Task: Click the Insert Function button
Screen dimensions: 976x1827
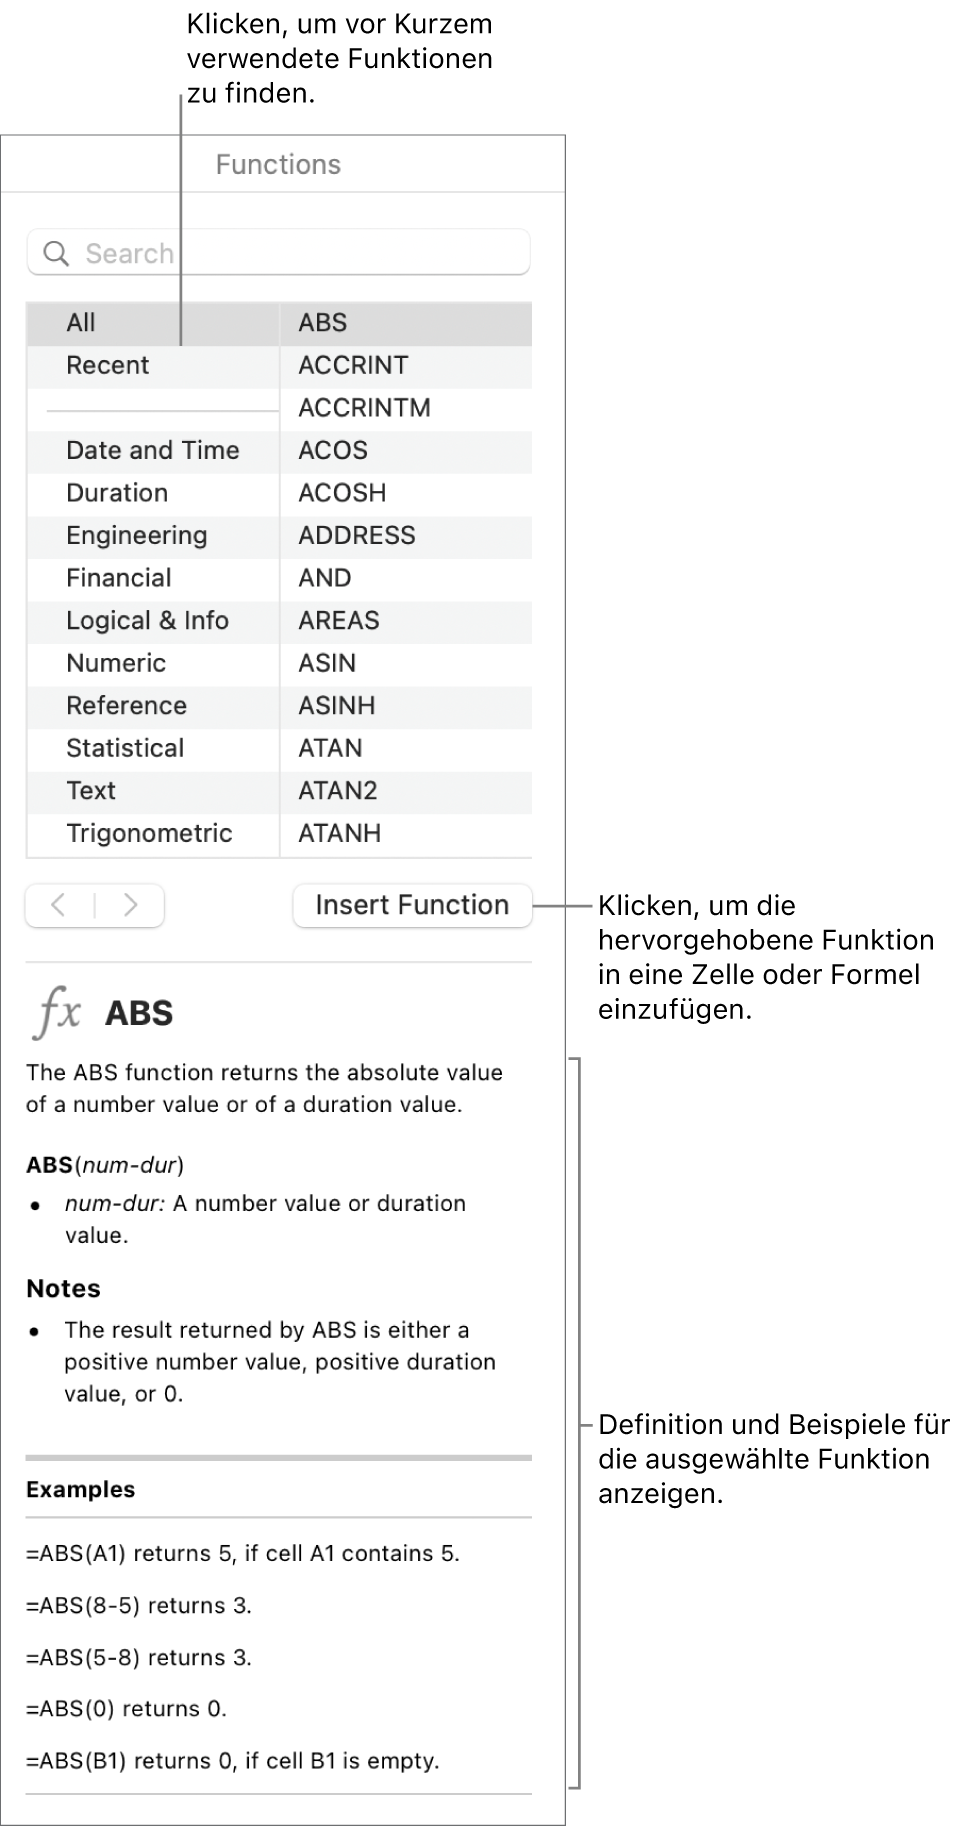Action: (x=412, y=906)
